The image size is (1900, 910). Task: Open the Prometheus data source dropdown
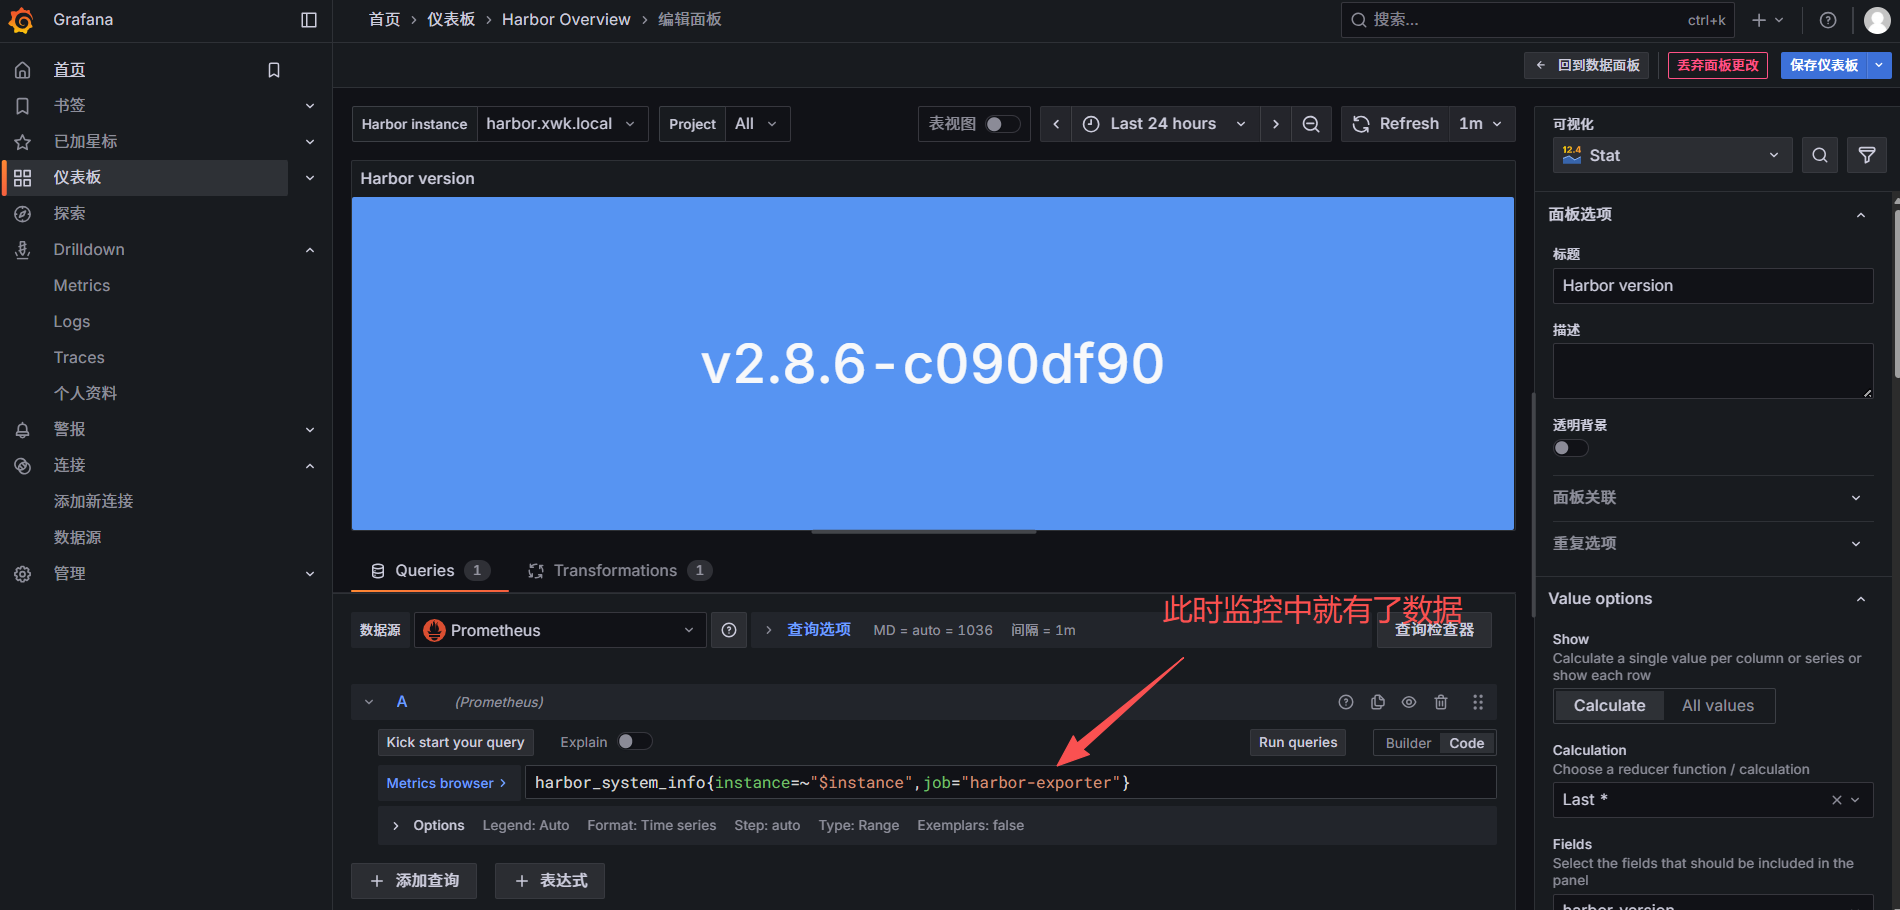click(560, 630)
